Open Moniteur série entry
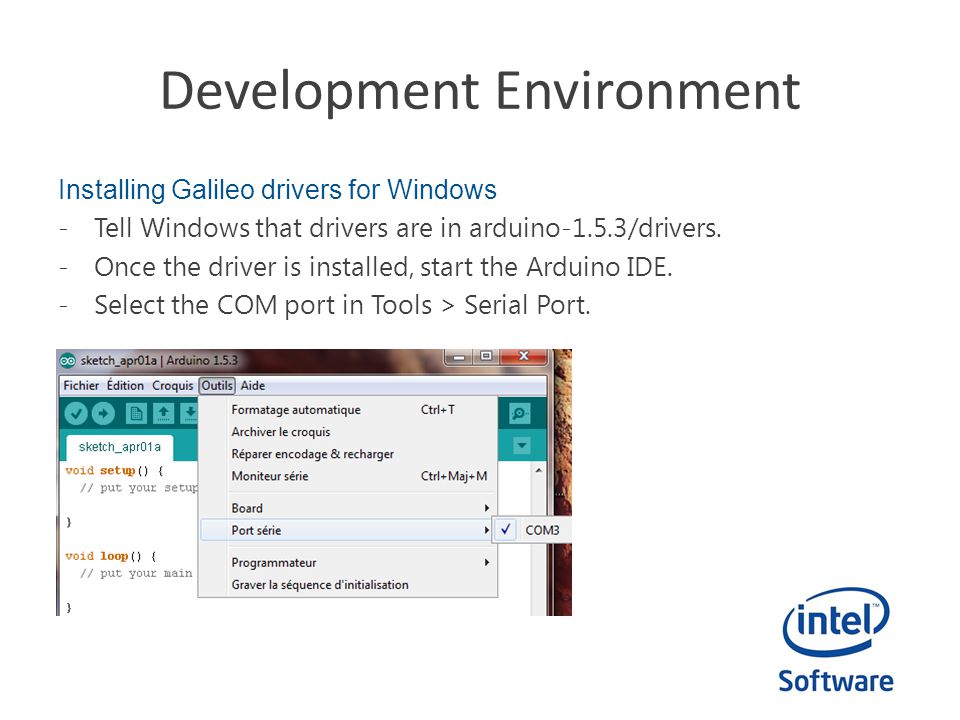 348,476
